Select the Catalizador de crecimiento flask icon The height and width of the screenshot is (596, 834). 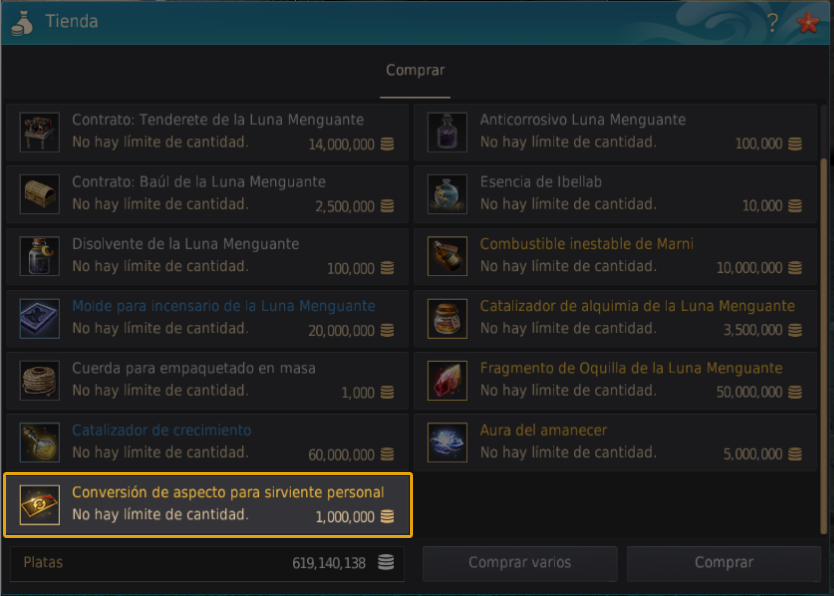pos(39,442)
